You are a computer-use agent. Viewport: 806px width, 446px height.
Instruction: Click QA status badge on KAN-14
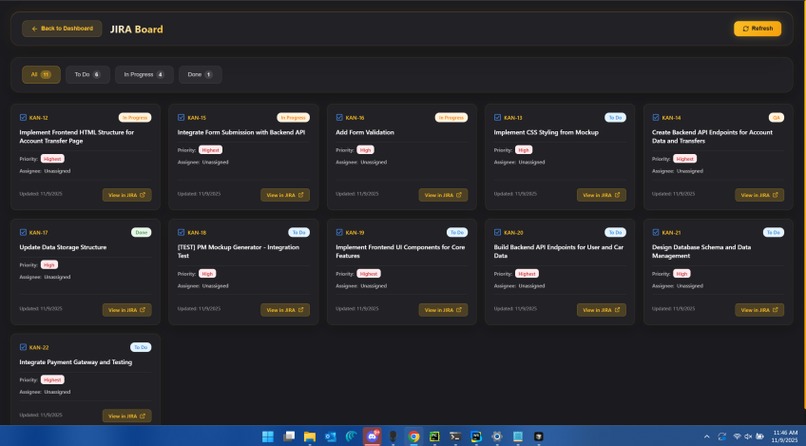(776, 118)
